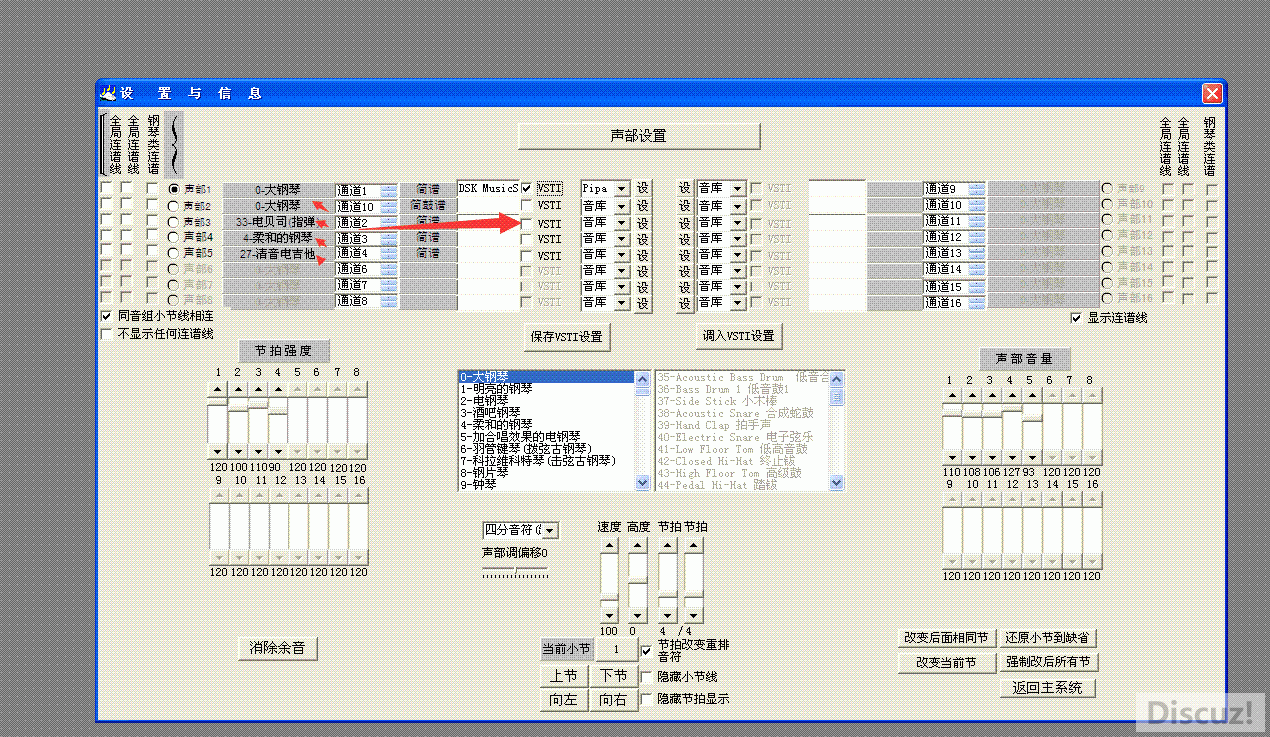The width and height of the screenshot is (1270, 737).
Task: Click the app icon in the title bar
Action: click(108, 93)
